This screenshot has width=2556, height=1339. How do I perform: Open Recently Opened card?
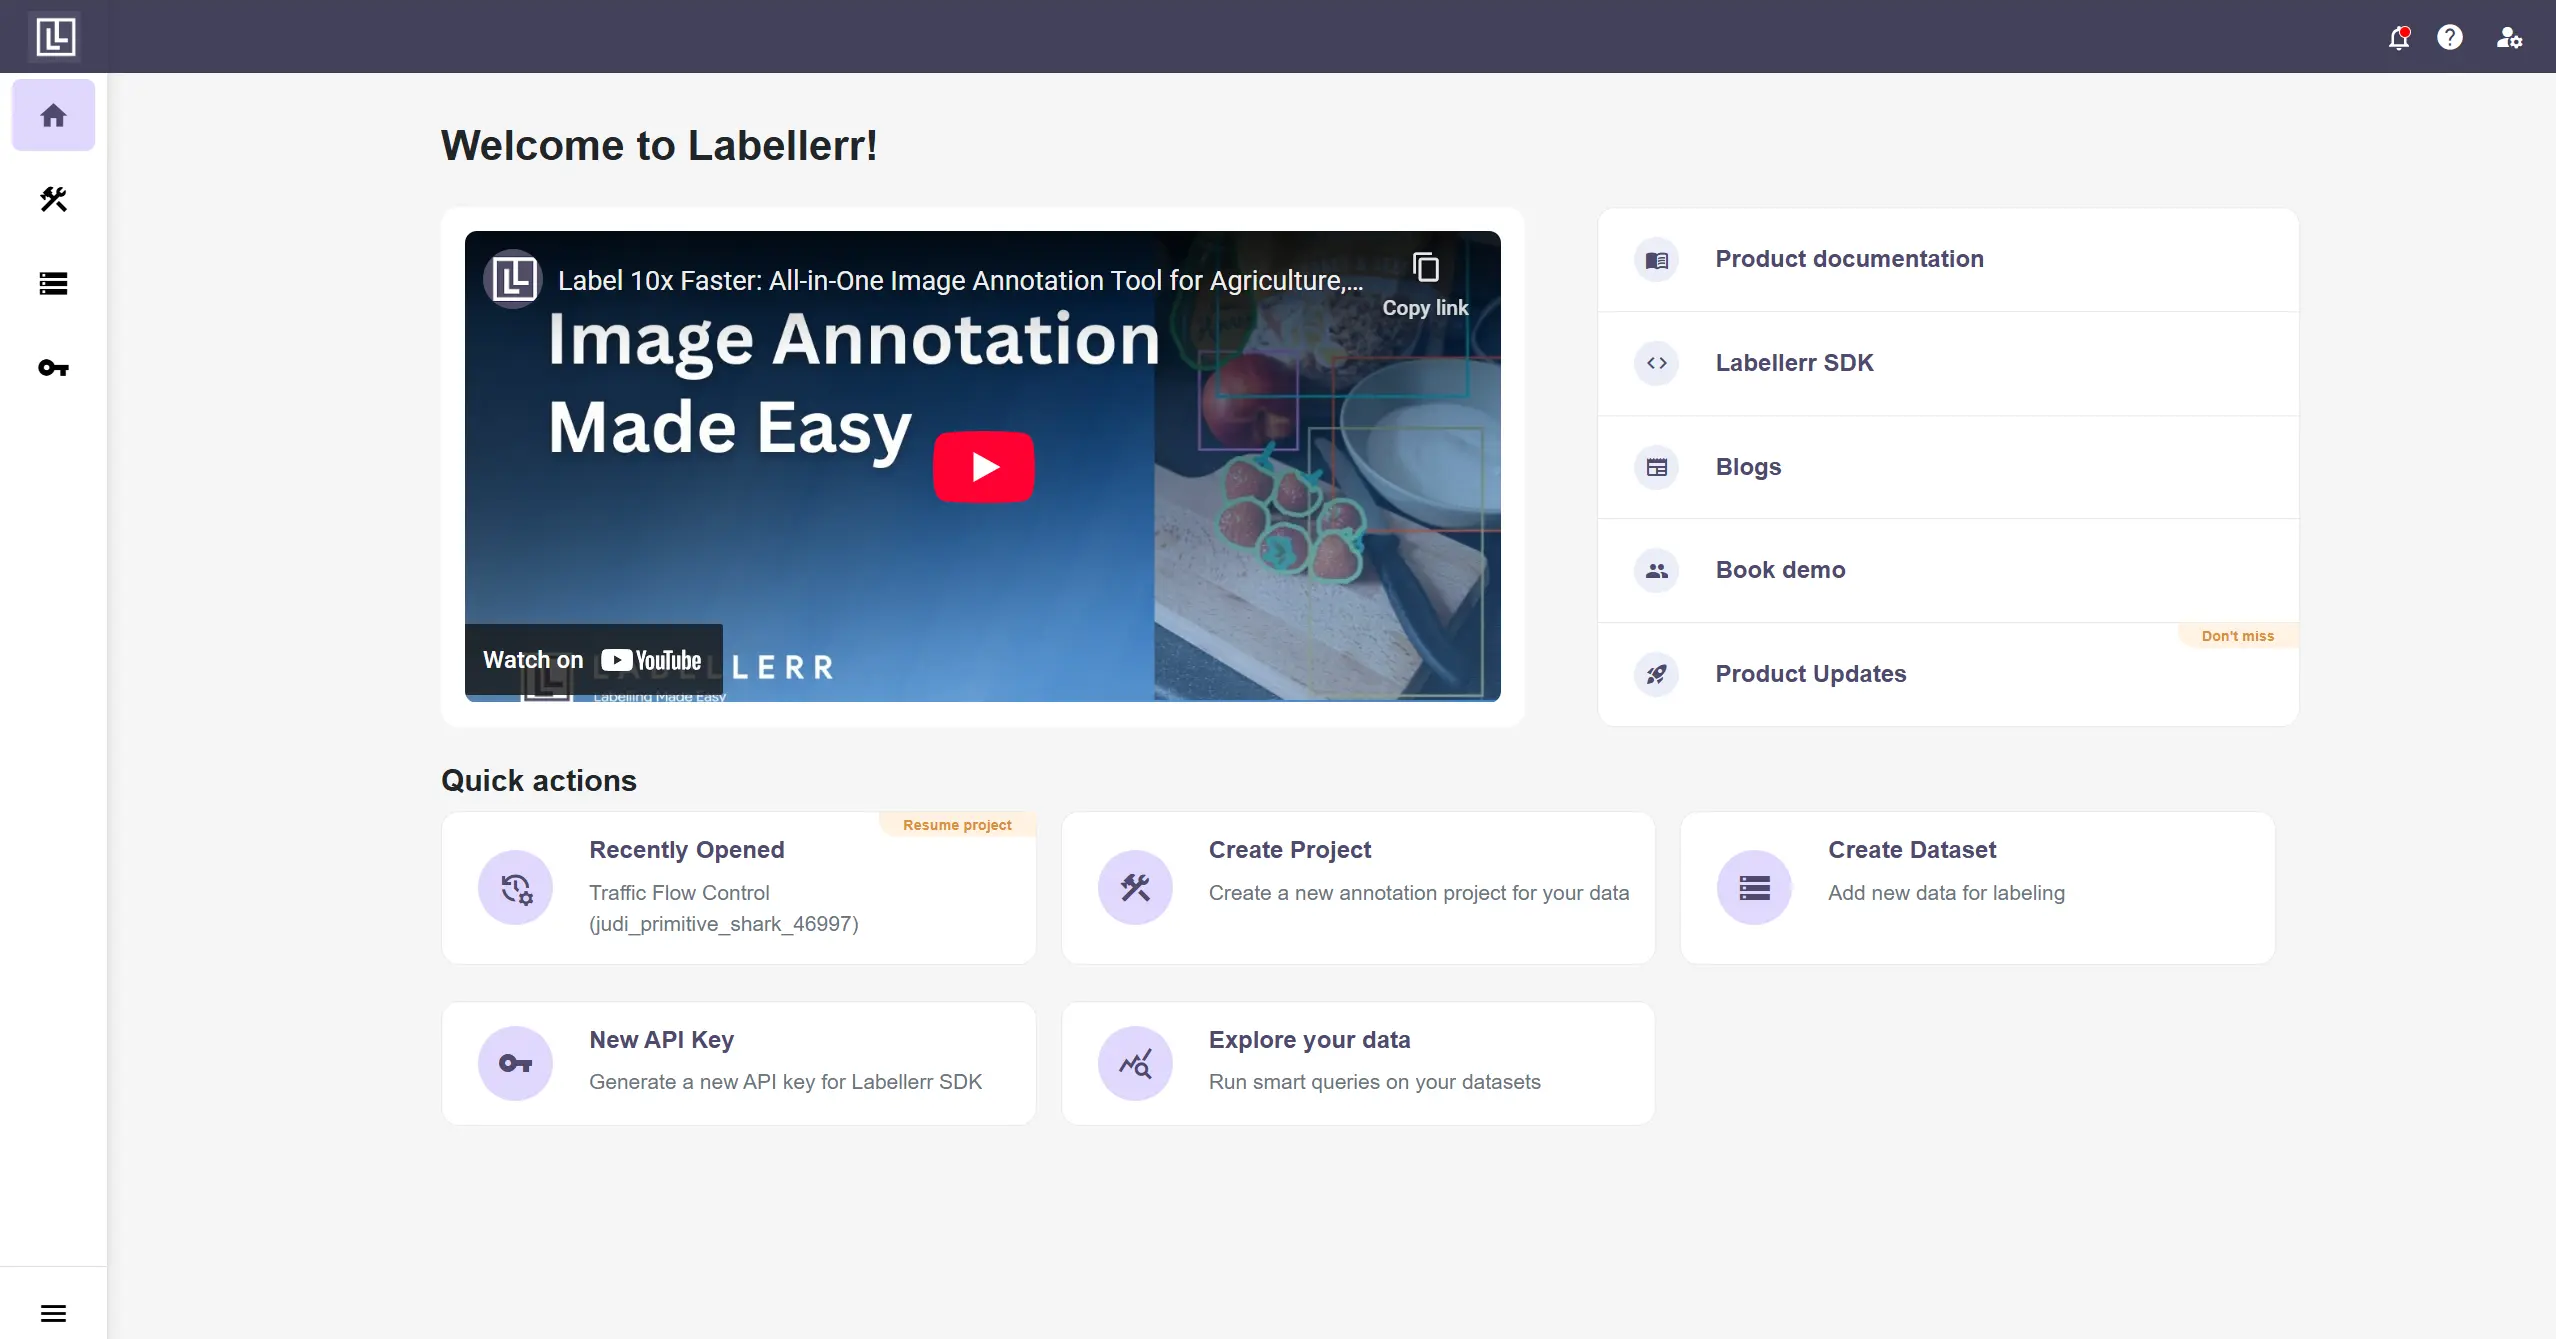point(739,888)
